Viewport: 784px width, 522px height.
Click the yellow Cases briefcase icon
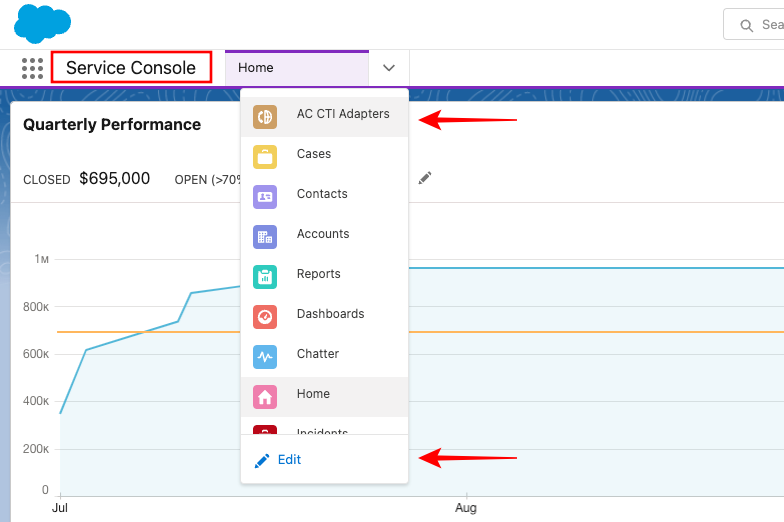click(265, 157)
